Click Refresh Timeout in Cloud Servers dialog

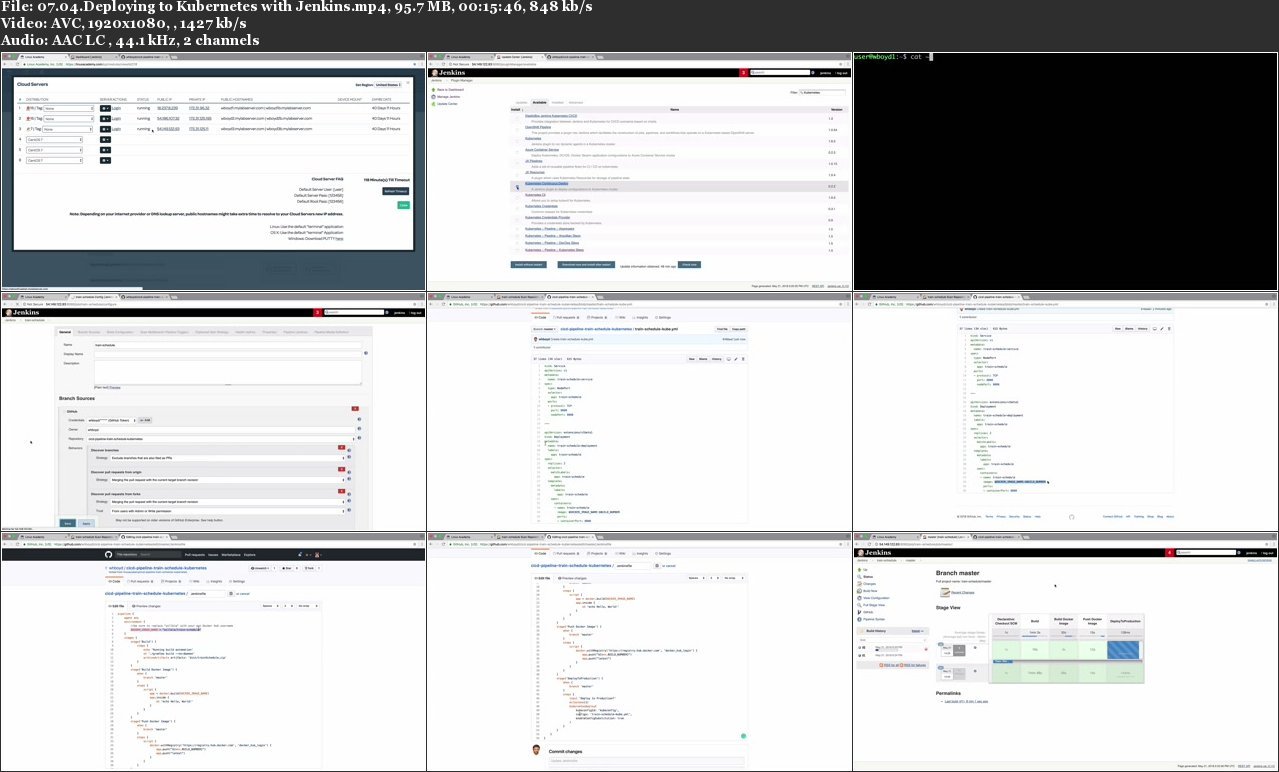click(x=396, y=191)
